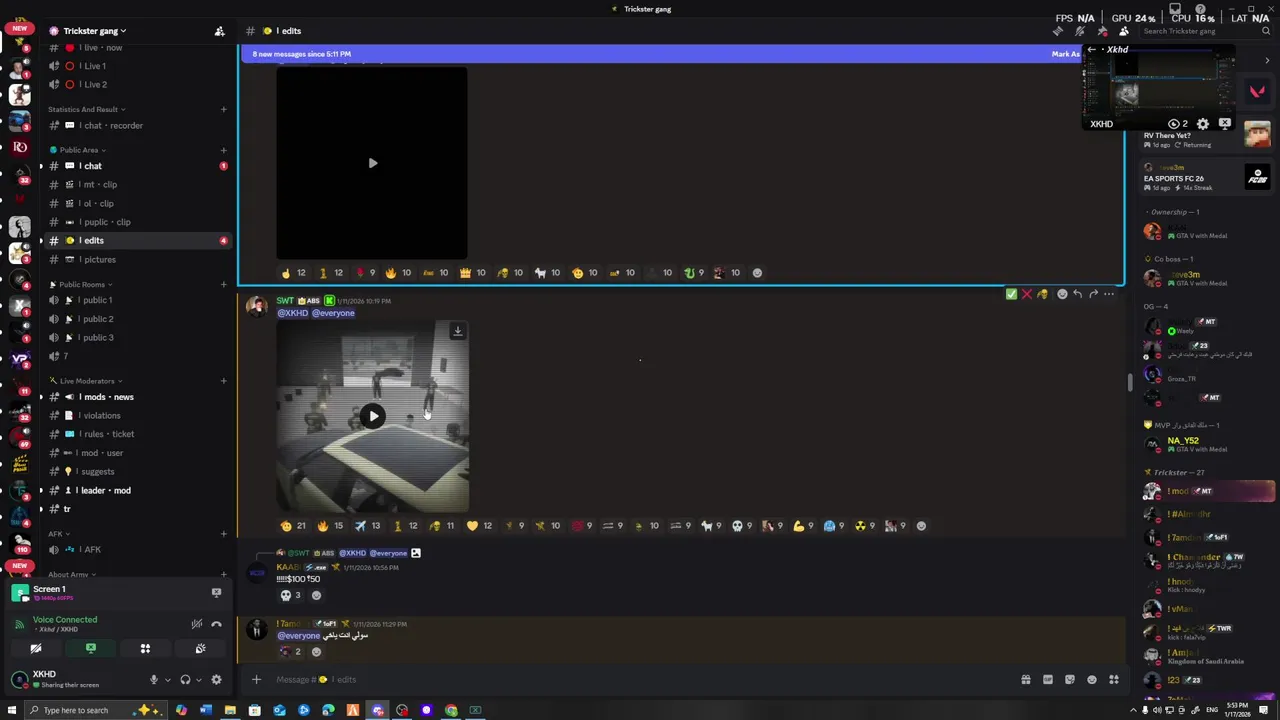Open input device dropdown beside microphone
This screenshot has height=720, width=1280.
(x=167, y=680)
